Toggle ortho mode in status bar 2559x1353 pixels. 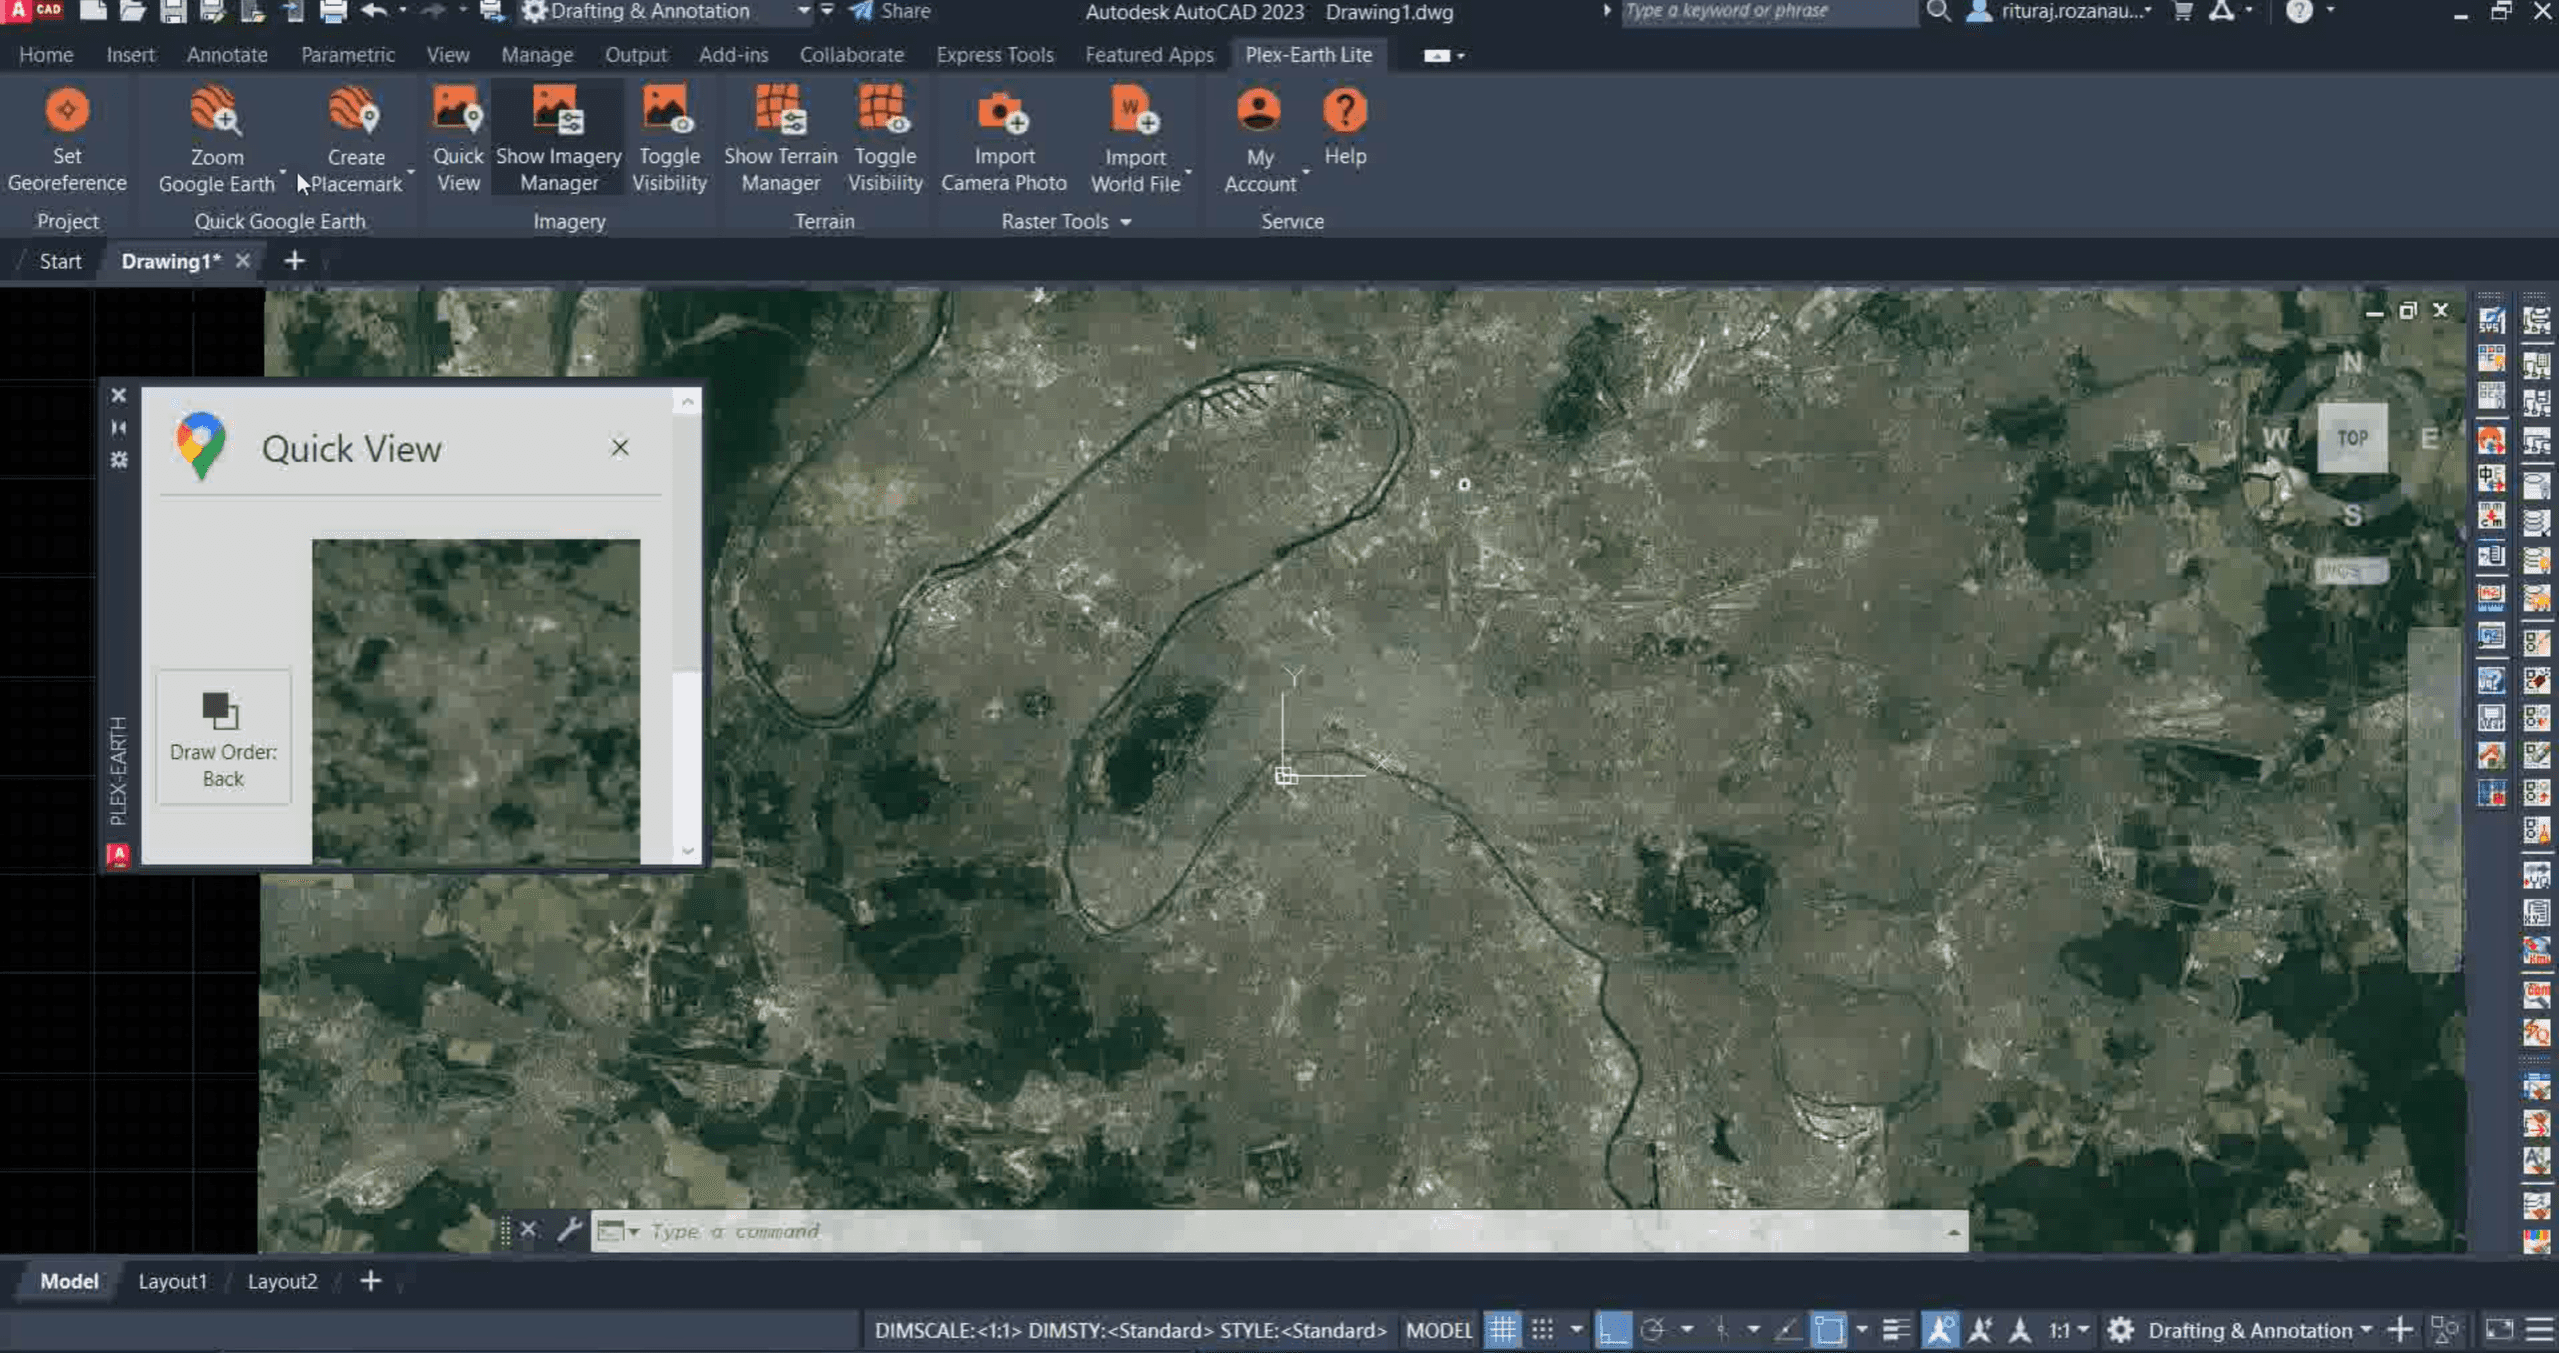(1613, 1330)
